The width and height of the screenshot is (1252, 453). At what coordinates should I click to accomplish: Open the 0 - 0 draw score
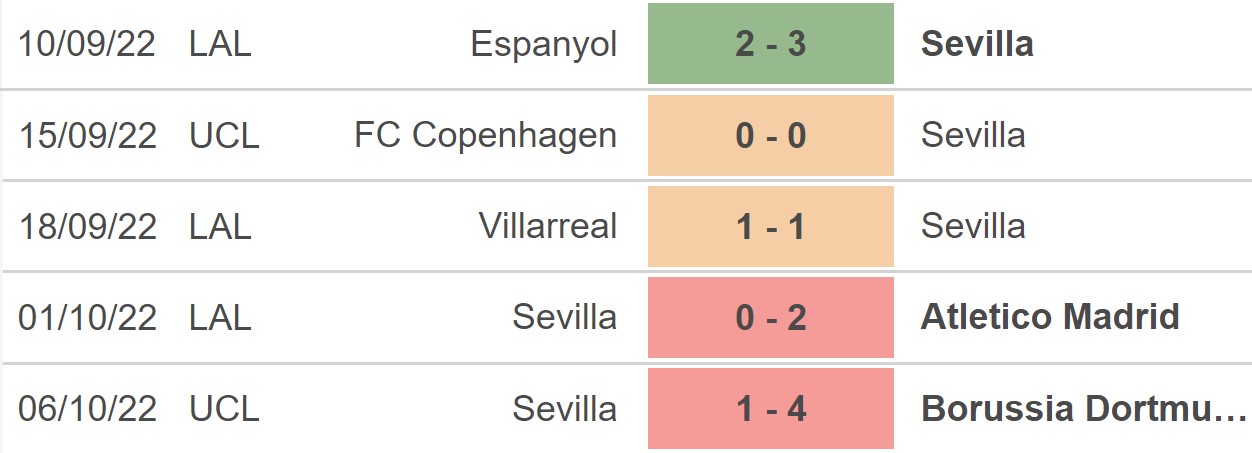click(770, 135)
